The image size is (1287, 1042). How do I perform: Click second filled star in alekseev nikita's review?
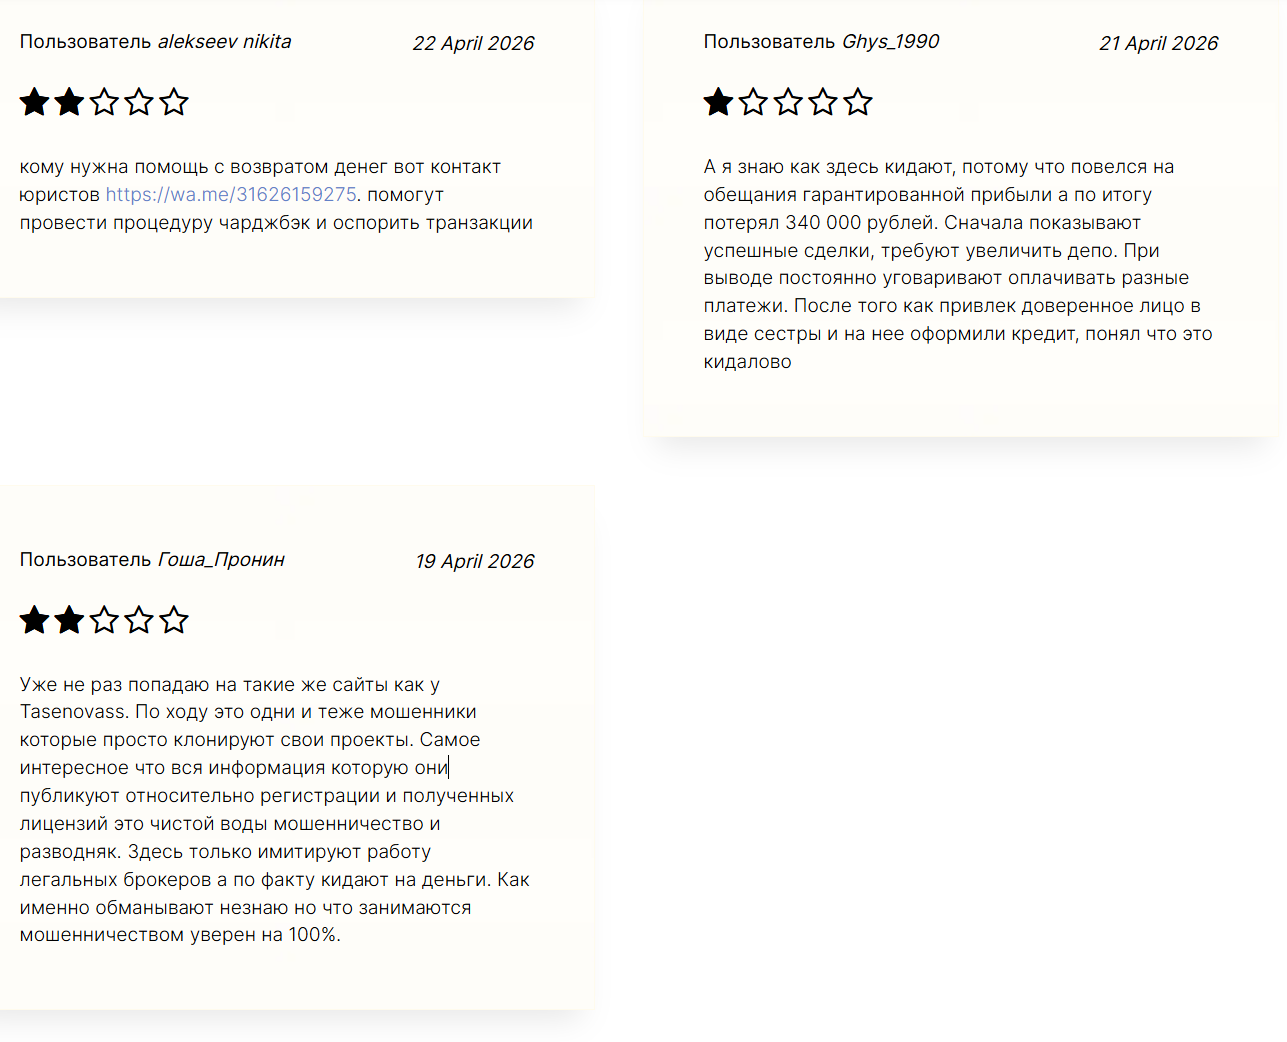coord(70,102)
